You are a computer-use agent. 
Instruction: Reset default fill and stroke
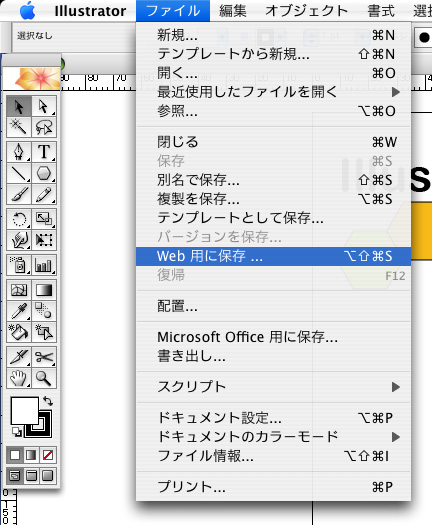17,432
